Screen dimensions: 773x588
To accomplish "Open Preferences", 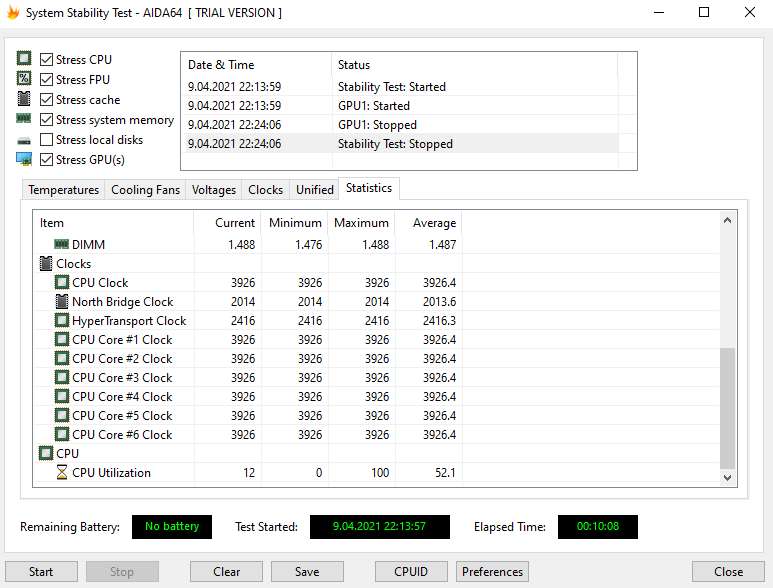I will [x=492, y=571].
